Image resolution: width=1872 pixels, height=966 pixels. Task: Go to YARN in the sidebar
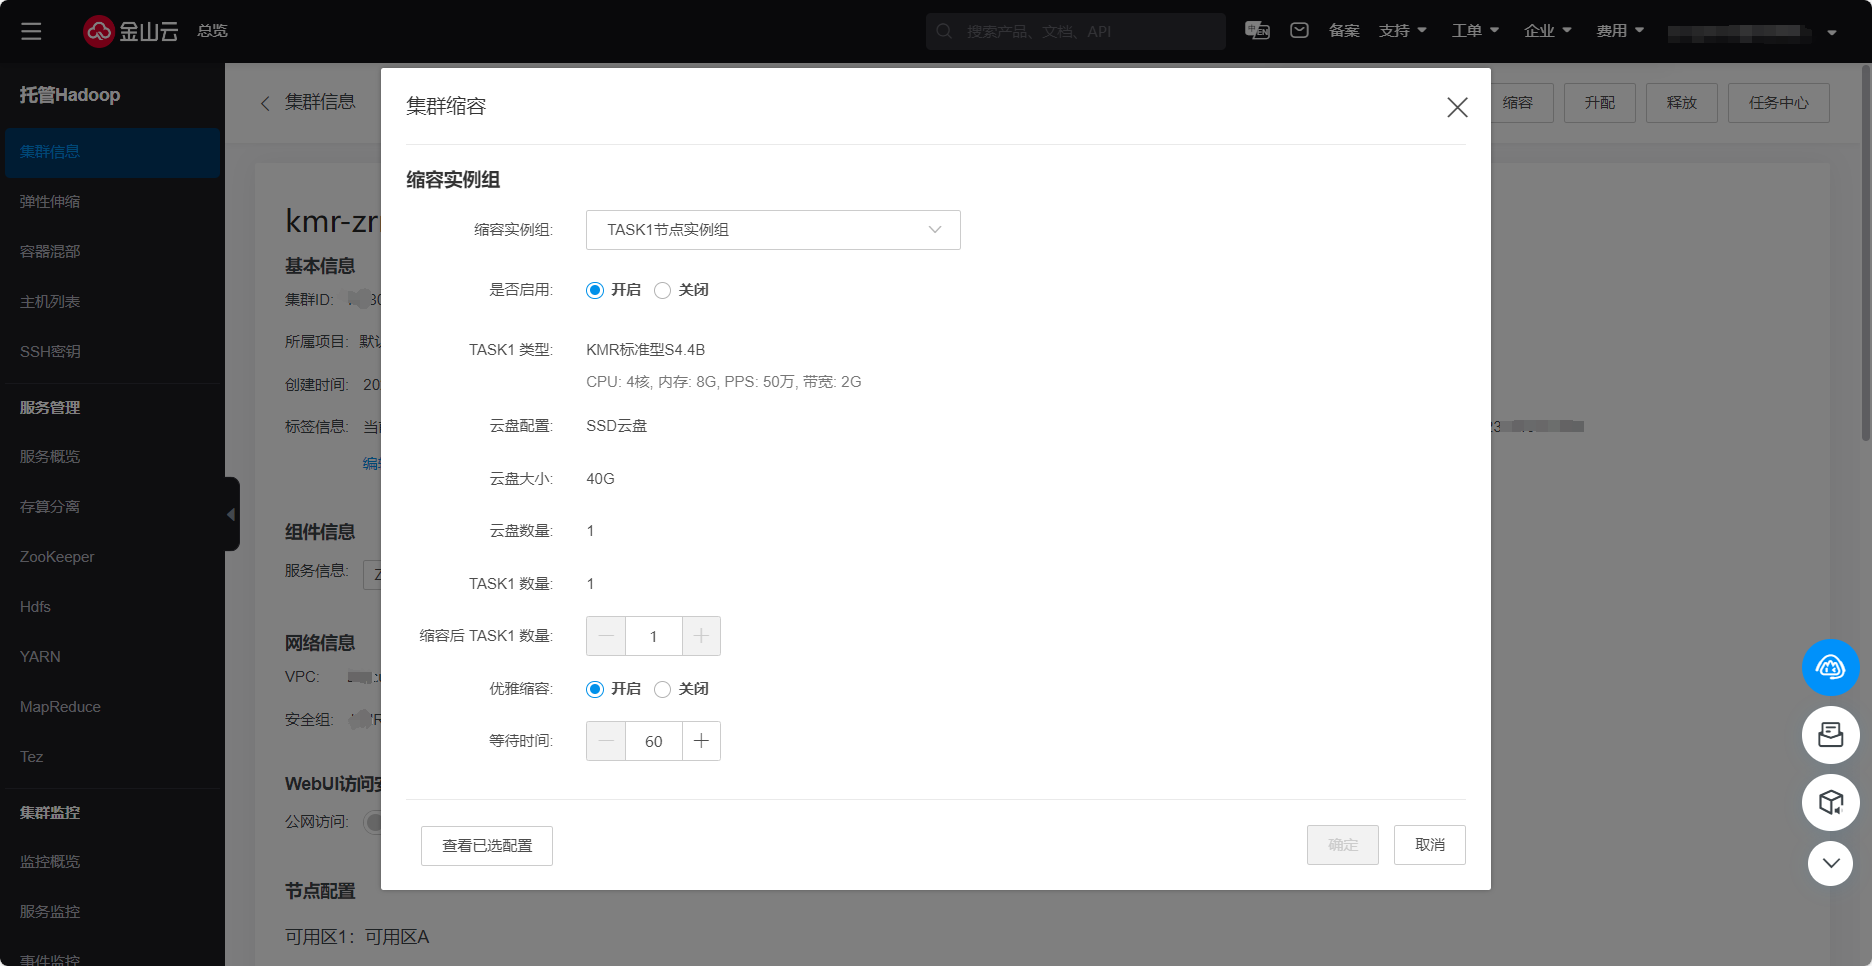40,657
